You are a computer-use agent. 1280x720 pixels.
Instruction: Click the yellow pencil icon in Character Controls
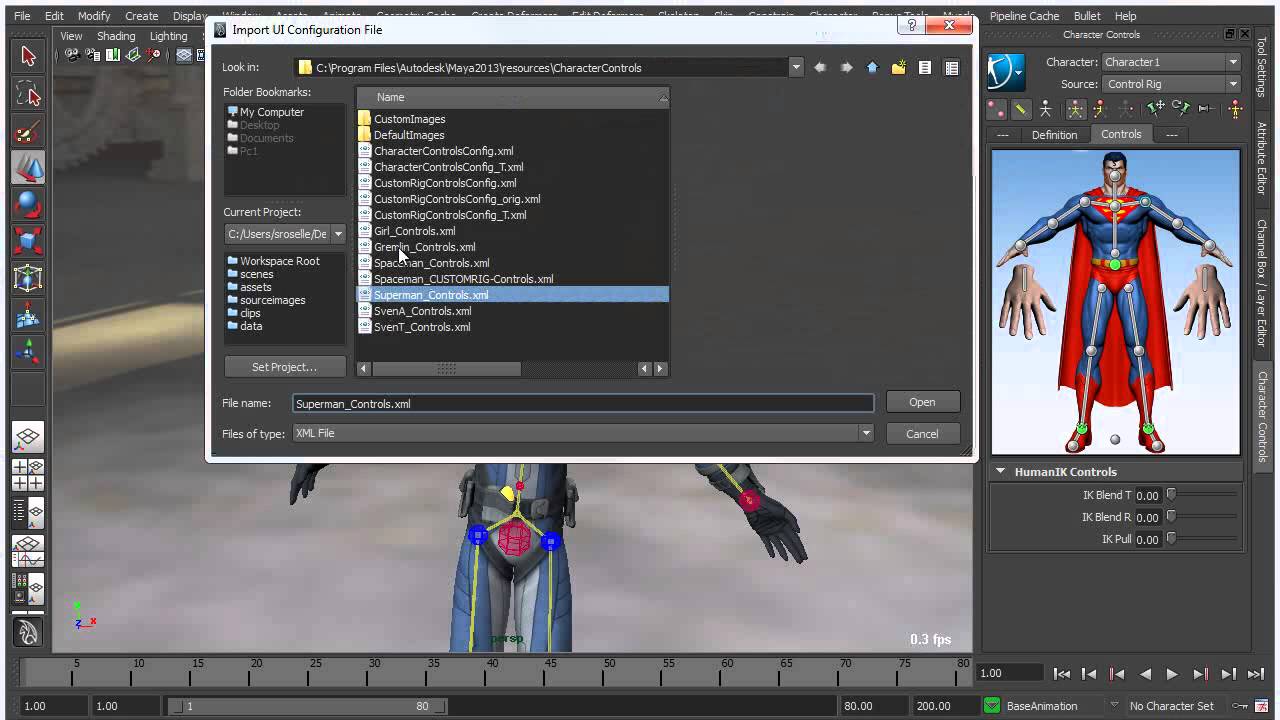point(1021,108)
